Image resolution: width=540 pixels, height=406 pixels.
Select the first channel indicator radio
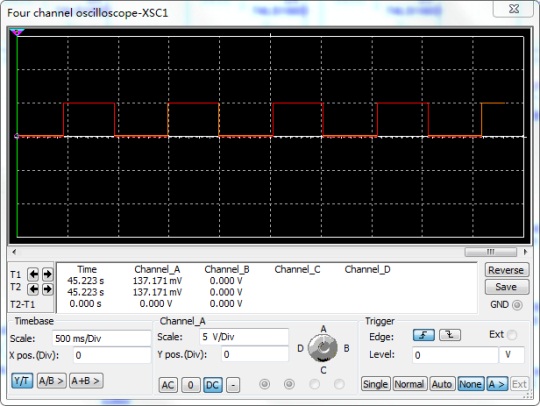264,384
